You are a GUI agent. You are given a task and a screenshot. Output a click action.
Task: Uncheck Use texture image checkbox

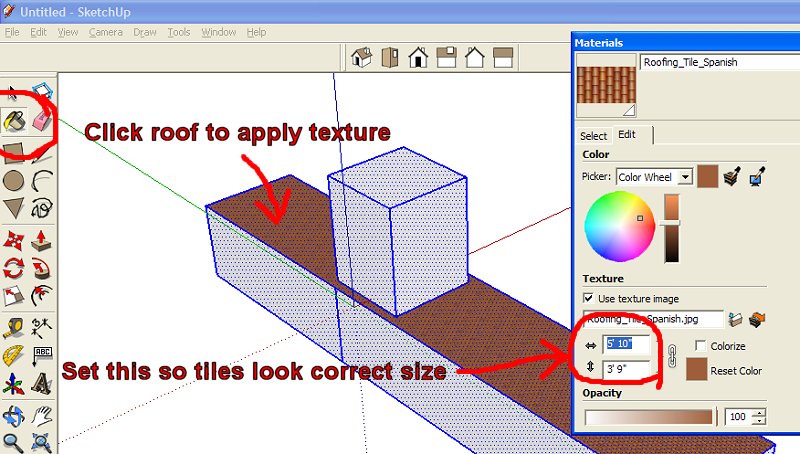pos(589,299)
